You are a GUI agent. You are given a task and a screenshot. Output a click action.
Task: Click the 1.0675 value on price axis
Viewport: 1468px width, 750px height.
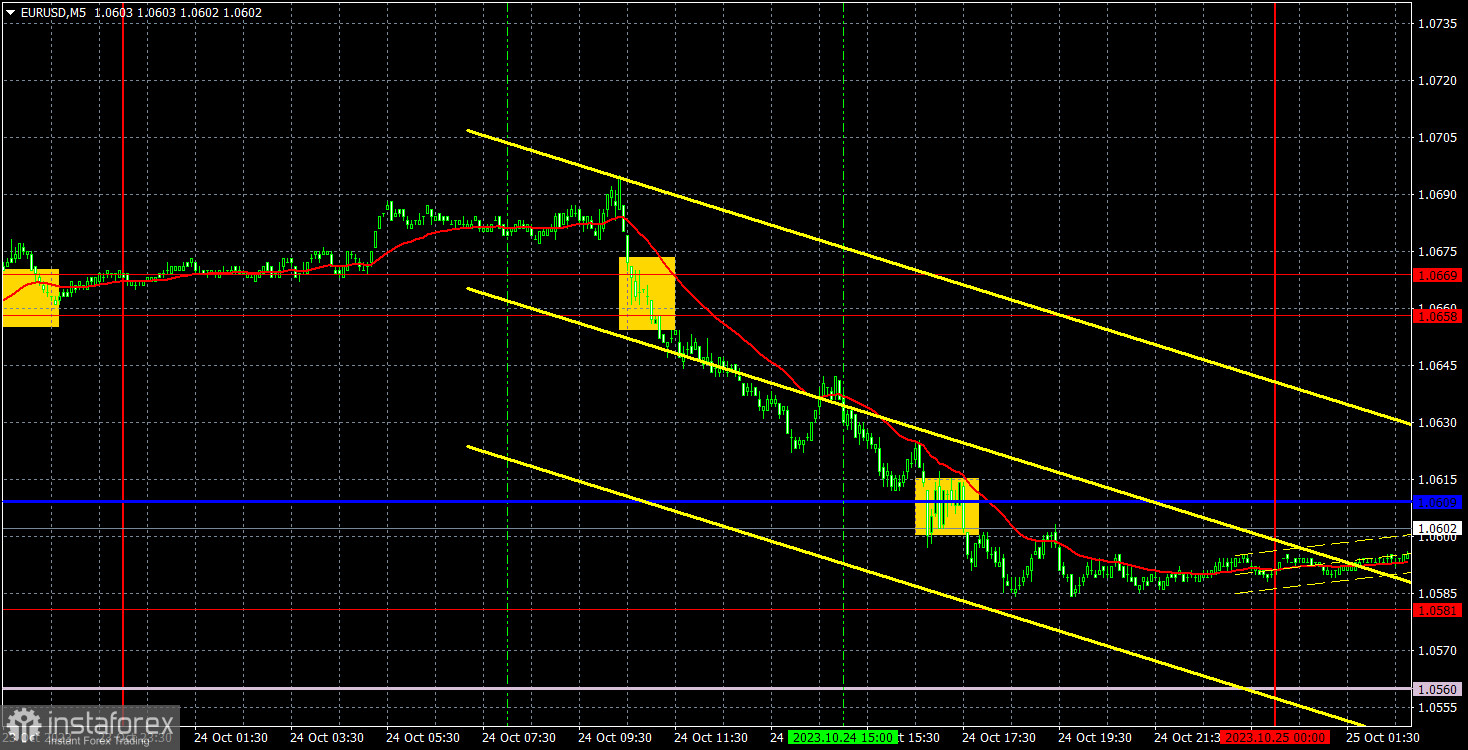pyautogui.click(x=1438, y=251)
